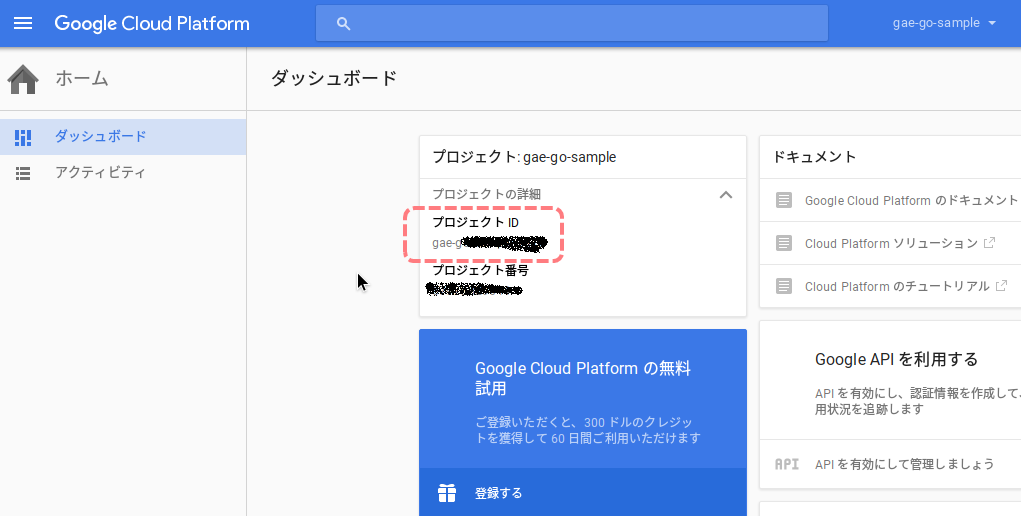Image resolution: width=1021 pixels, height=516 pixels.
Task: Open the hamburger navigation menu
Action: [x=23, y=23]
